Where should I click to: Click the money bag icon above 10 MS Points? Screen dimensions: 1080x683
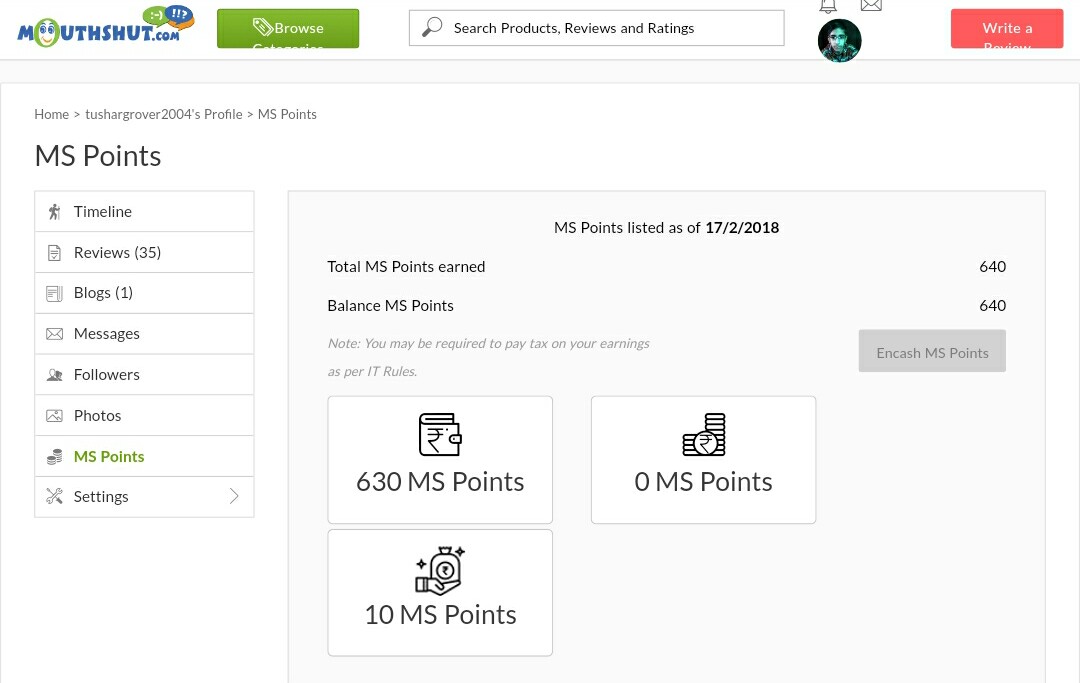click(440, 570)
